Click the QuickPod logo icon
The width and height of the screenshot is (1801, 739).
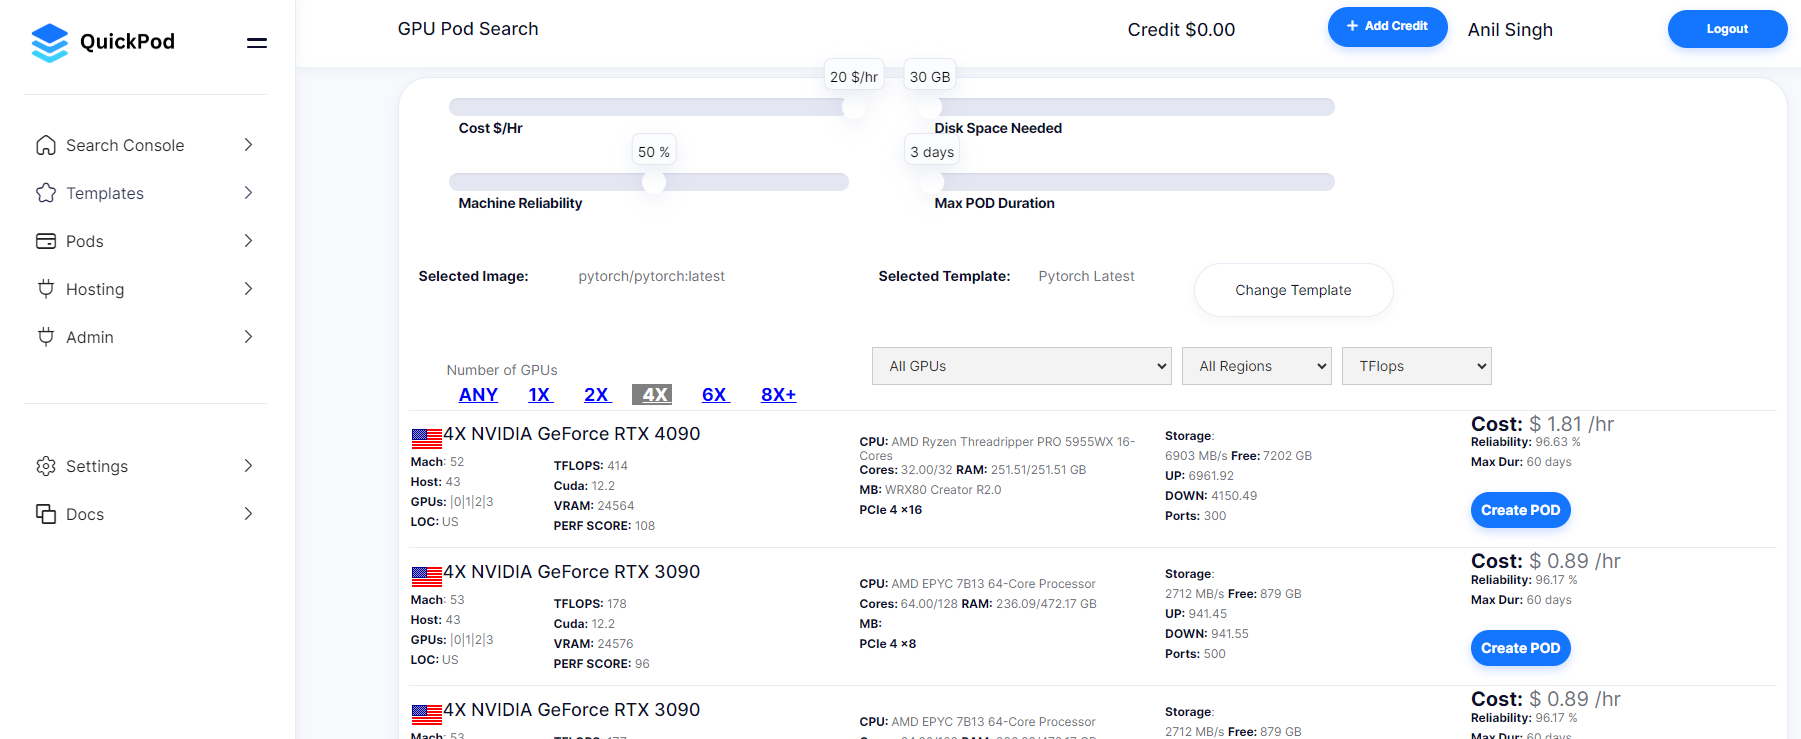tap(50, 42)
